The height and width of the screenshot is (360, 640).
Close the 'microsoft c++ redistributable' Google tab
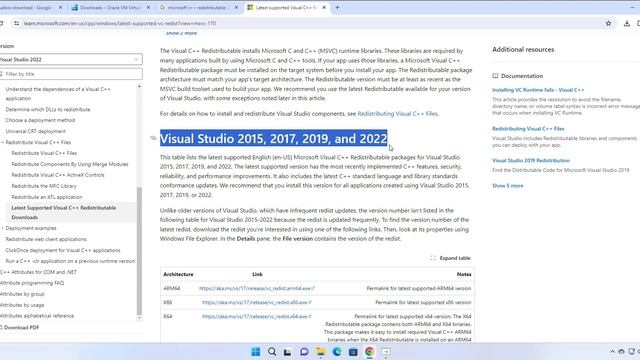pos(236,7)
